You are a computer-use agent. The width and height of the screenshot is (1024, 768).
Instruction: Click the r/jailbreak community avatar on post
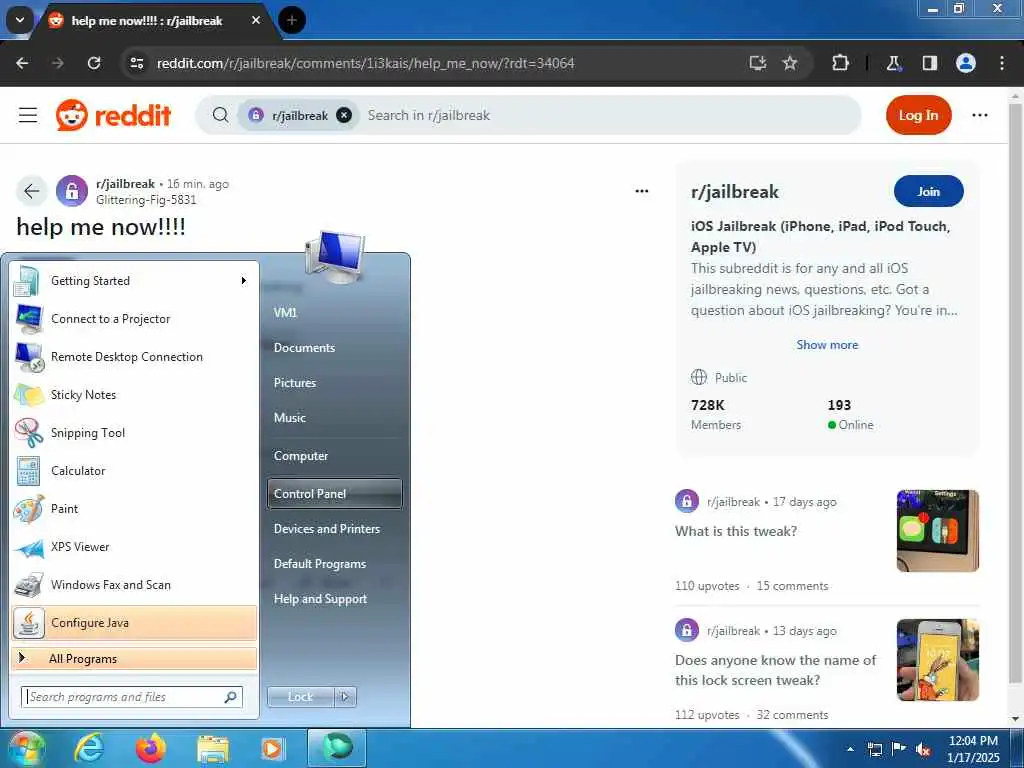point(72,191)
